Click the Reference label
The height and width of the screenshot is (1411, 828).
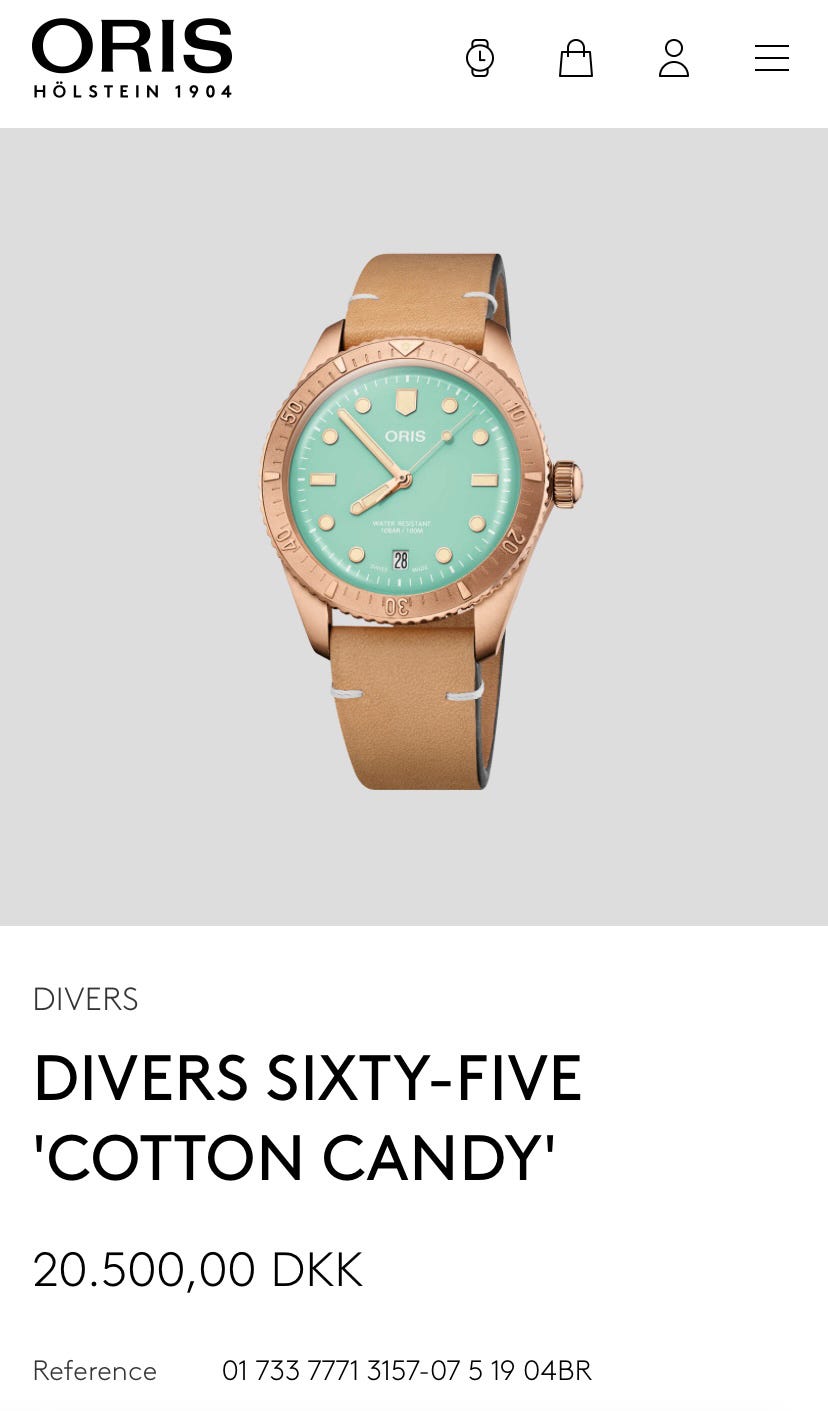pyautogui.click(x=95, y=1370)
